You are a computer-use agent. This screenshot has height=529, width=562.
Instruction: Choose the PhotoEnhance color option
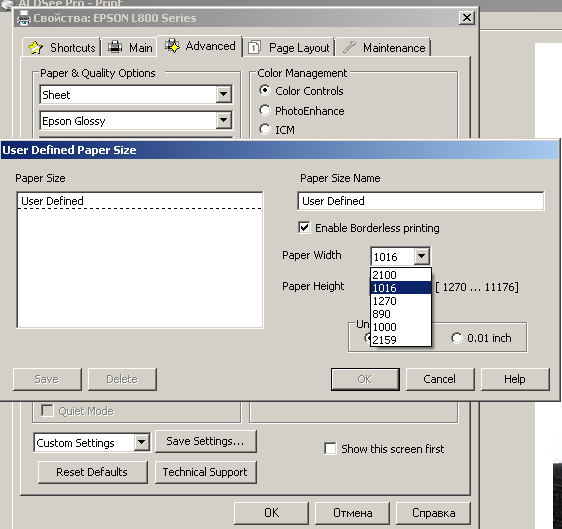pos(265,110)
